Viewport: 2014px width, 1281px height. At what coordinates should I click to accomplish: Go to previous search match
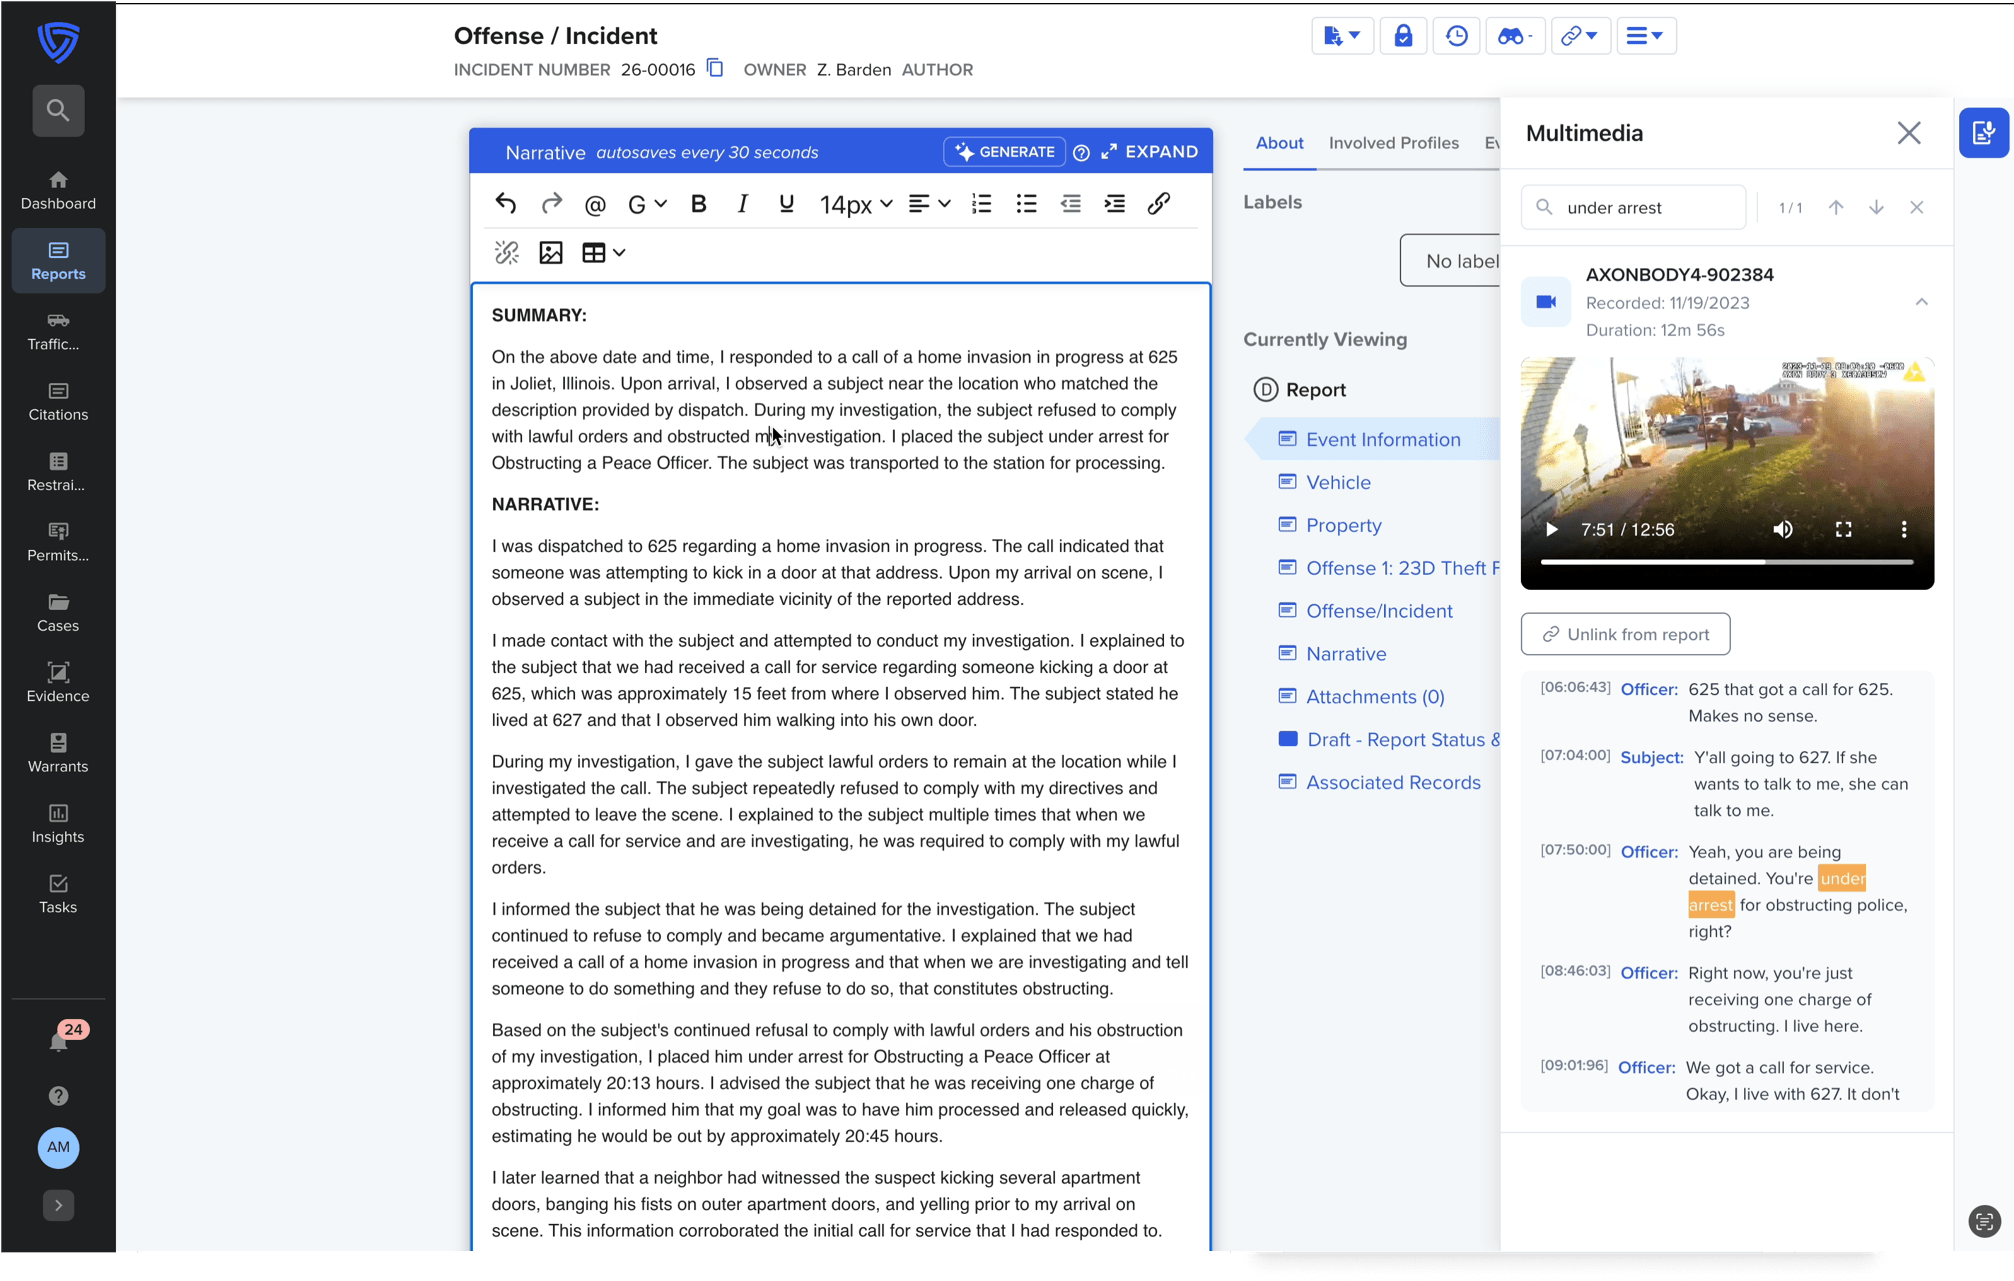[x=1836, y=208]
